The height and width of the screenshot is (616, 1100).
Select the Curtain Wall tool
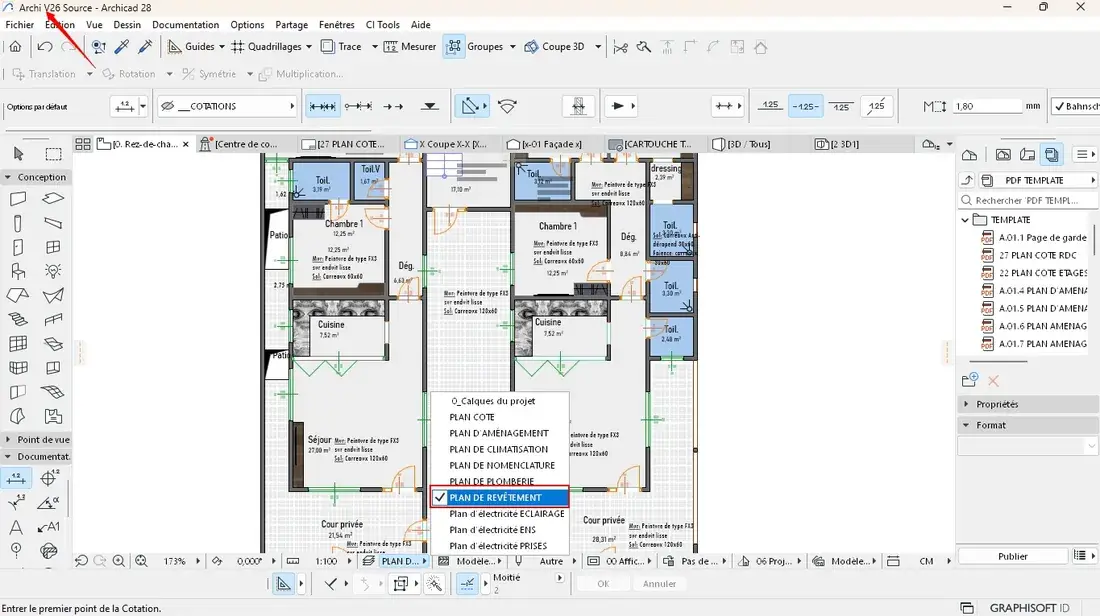[x=18, y=344]
